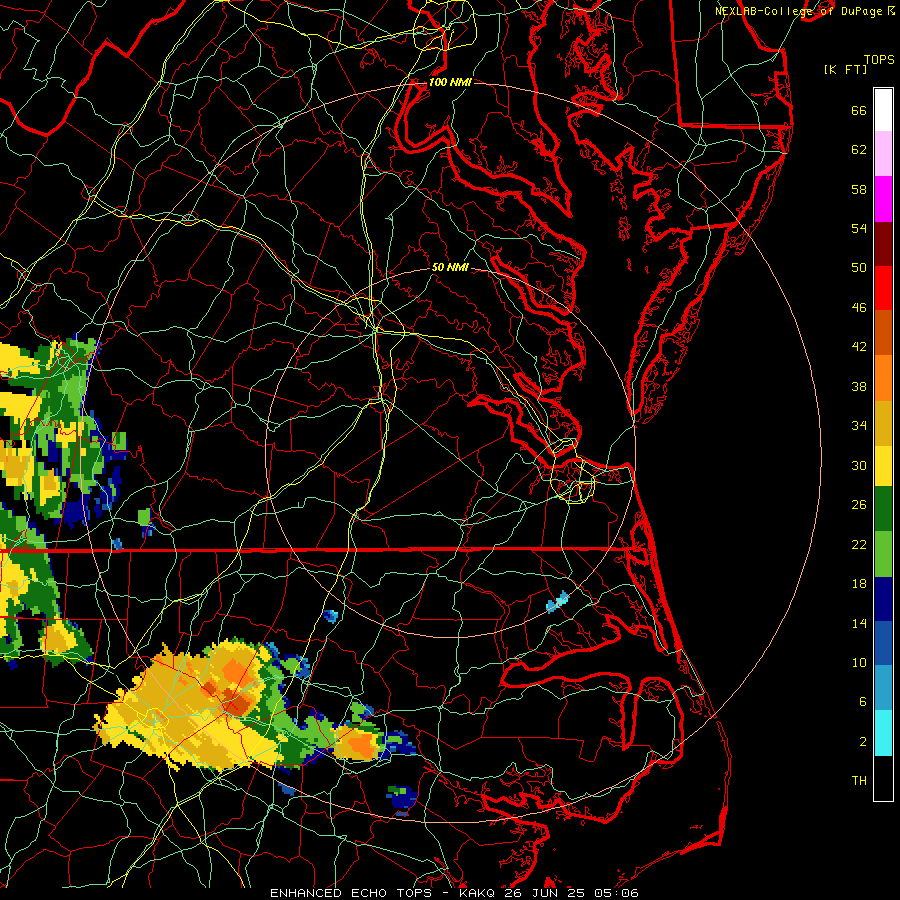The height and width of the screenshot is (900, 900).
Task: Click the "38" legend value
Action: [859, 387]
